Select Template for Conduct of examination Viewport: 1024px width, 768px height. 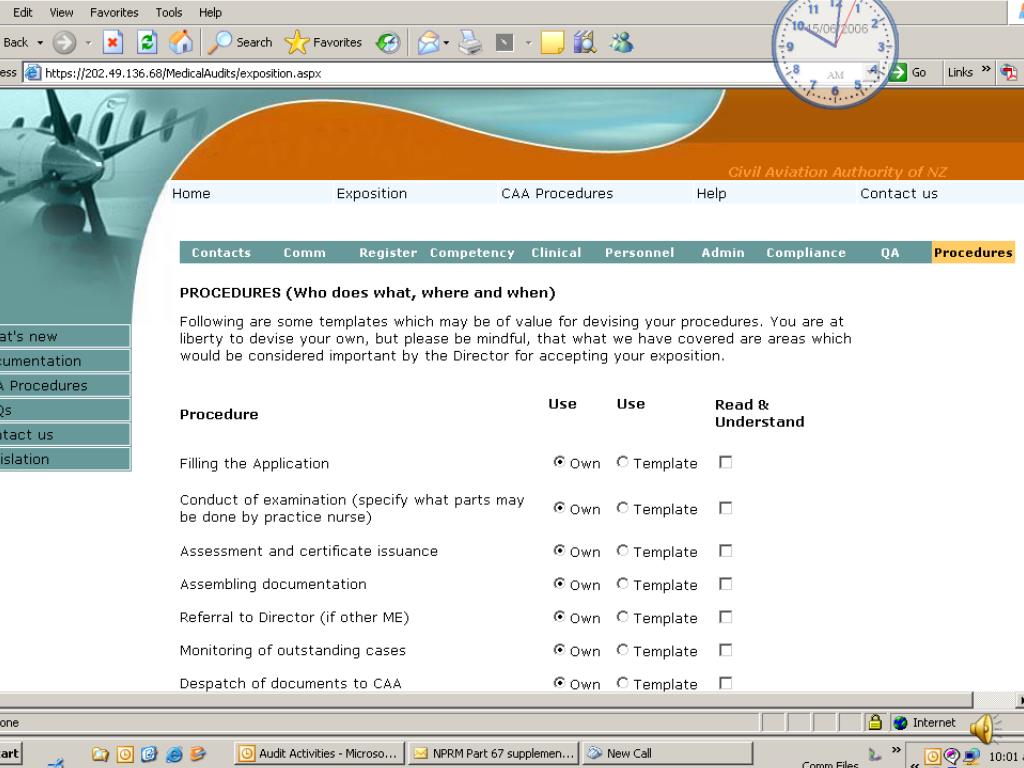coord(622,507)
